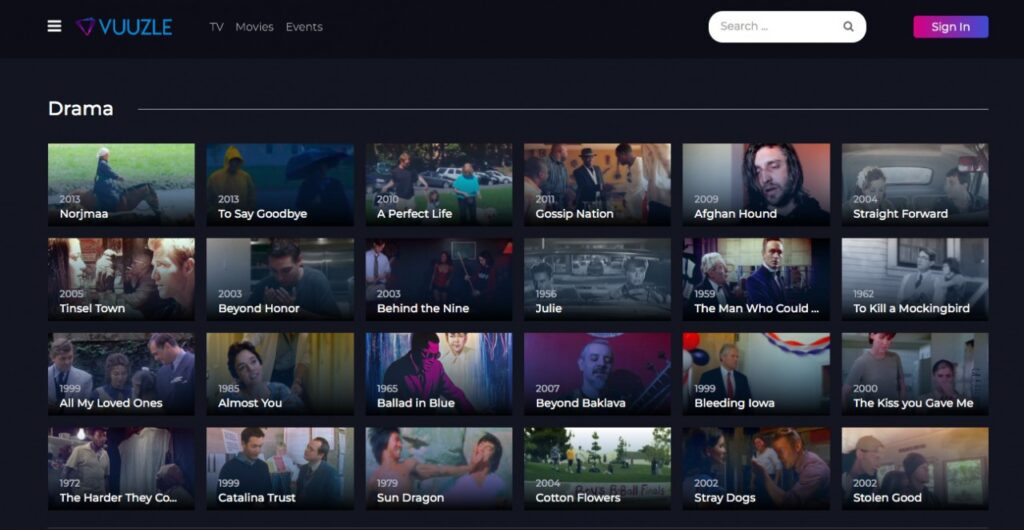The image size is (1024, 530).
Task: Go to the Movies section
Action: 254,27
